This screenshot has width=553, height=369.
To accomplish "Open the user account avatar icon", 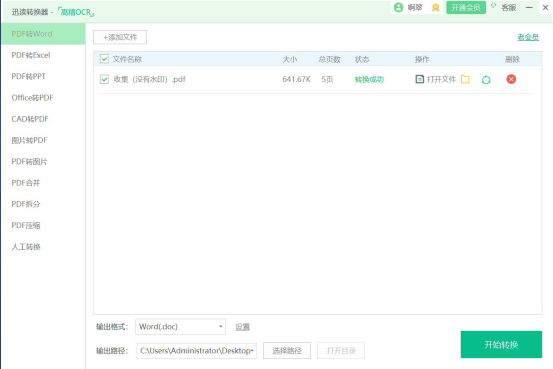I will [398, 7].
